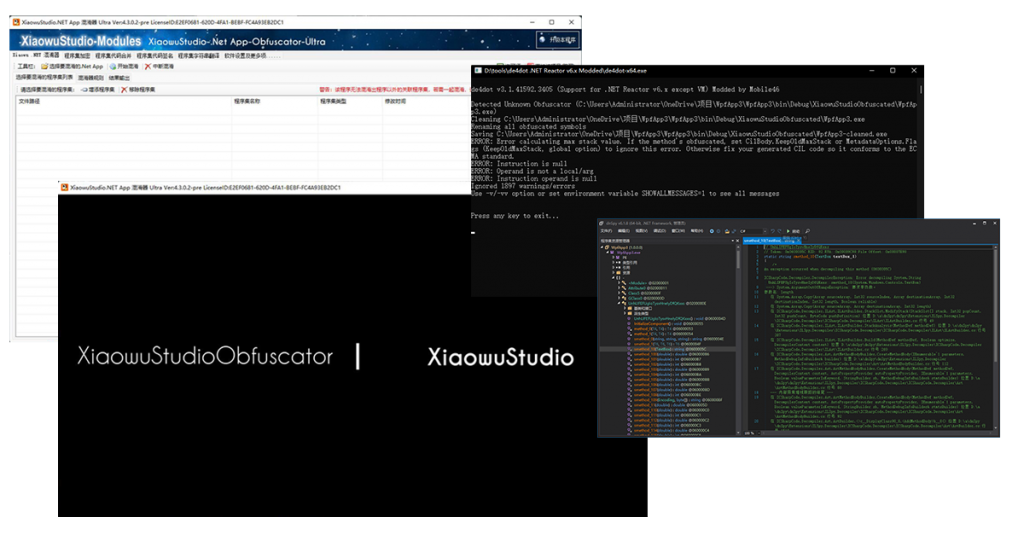Switch to the 程序集代码合并 tab
The height and width of the screenshot is (546, 1024).
pyautogui.click(x=114, y=56)
